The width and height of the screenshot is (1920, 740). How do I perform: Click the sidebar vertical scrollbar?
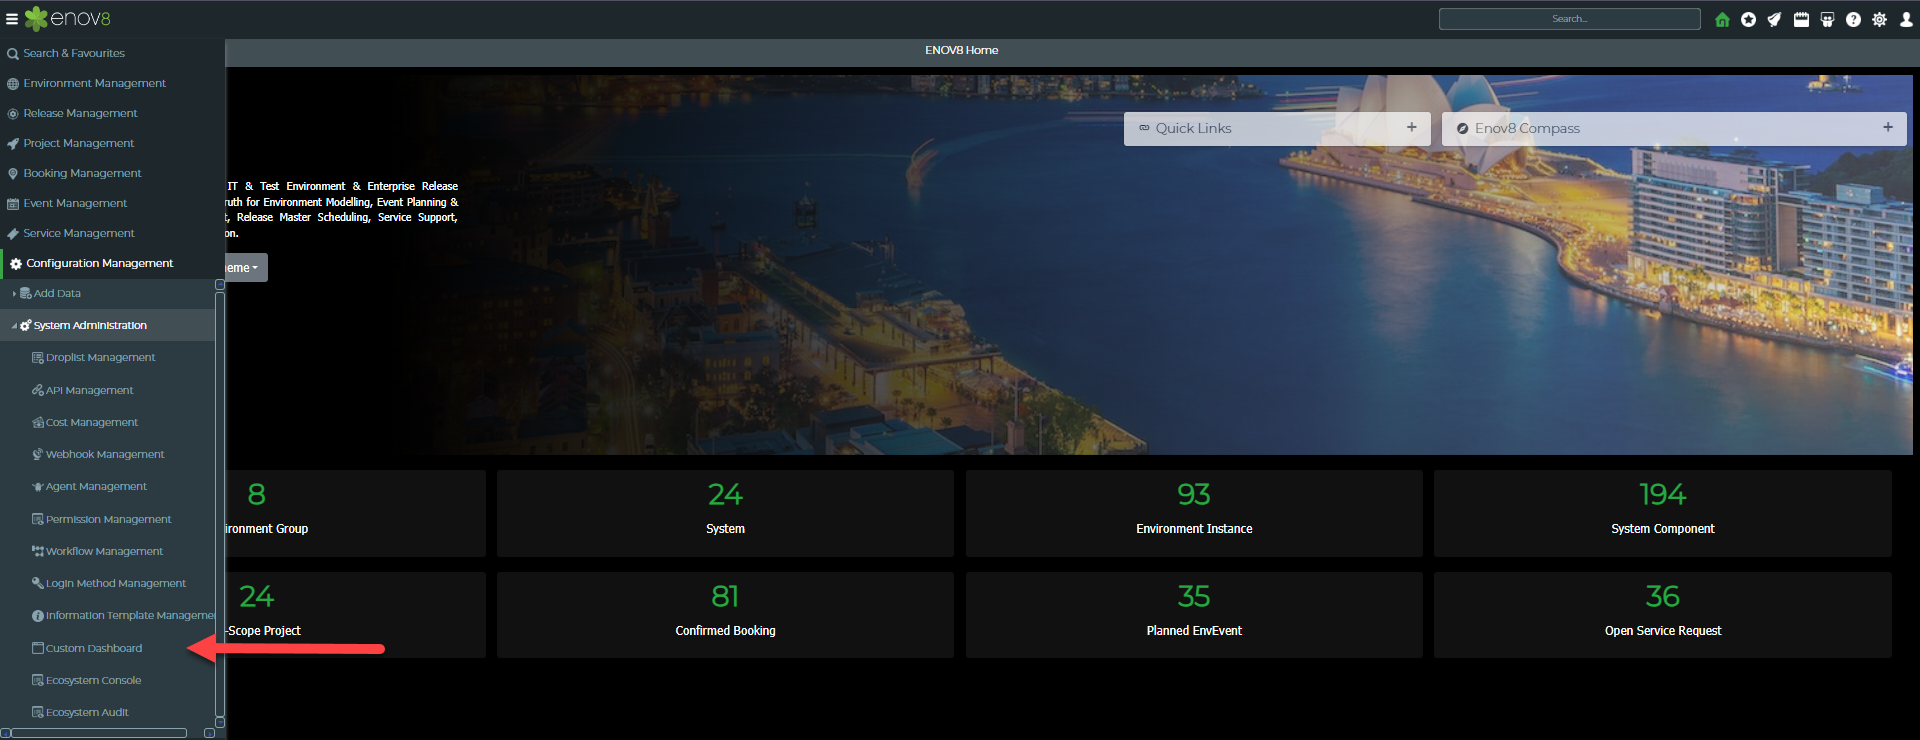(x=220, y=503)
